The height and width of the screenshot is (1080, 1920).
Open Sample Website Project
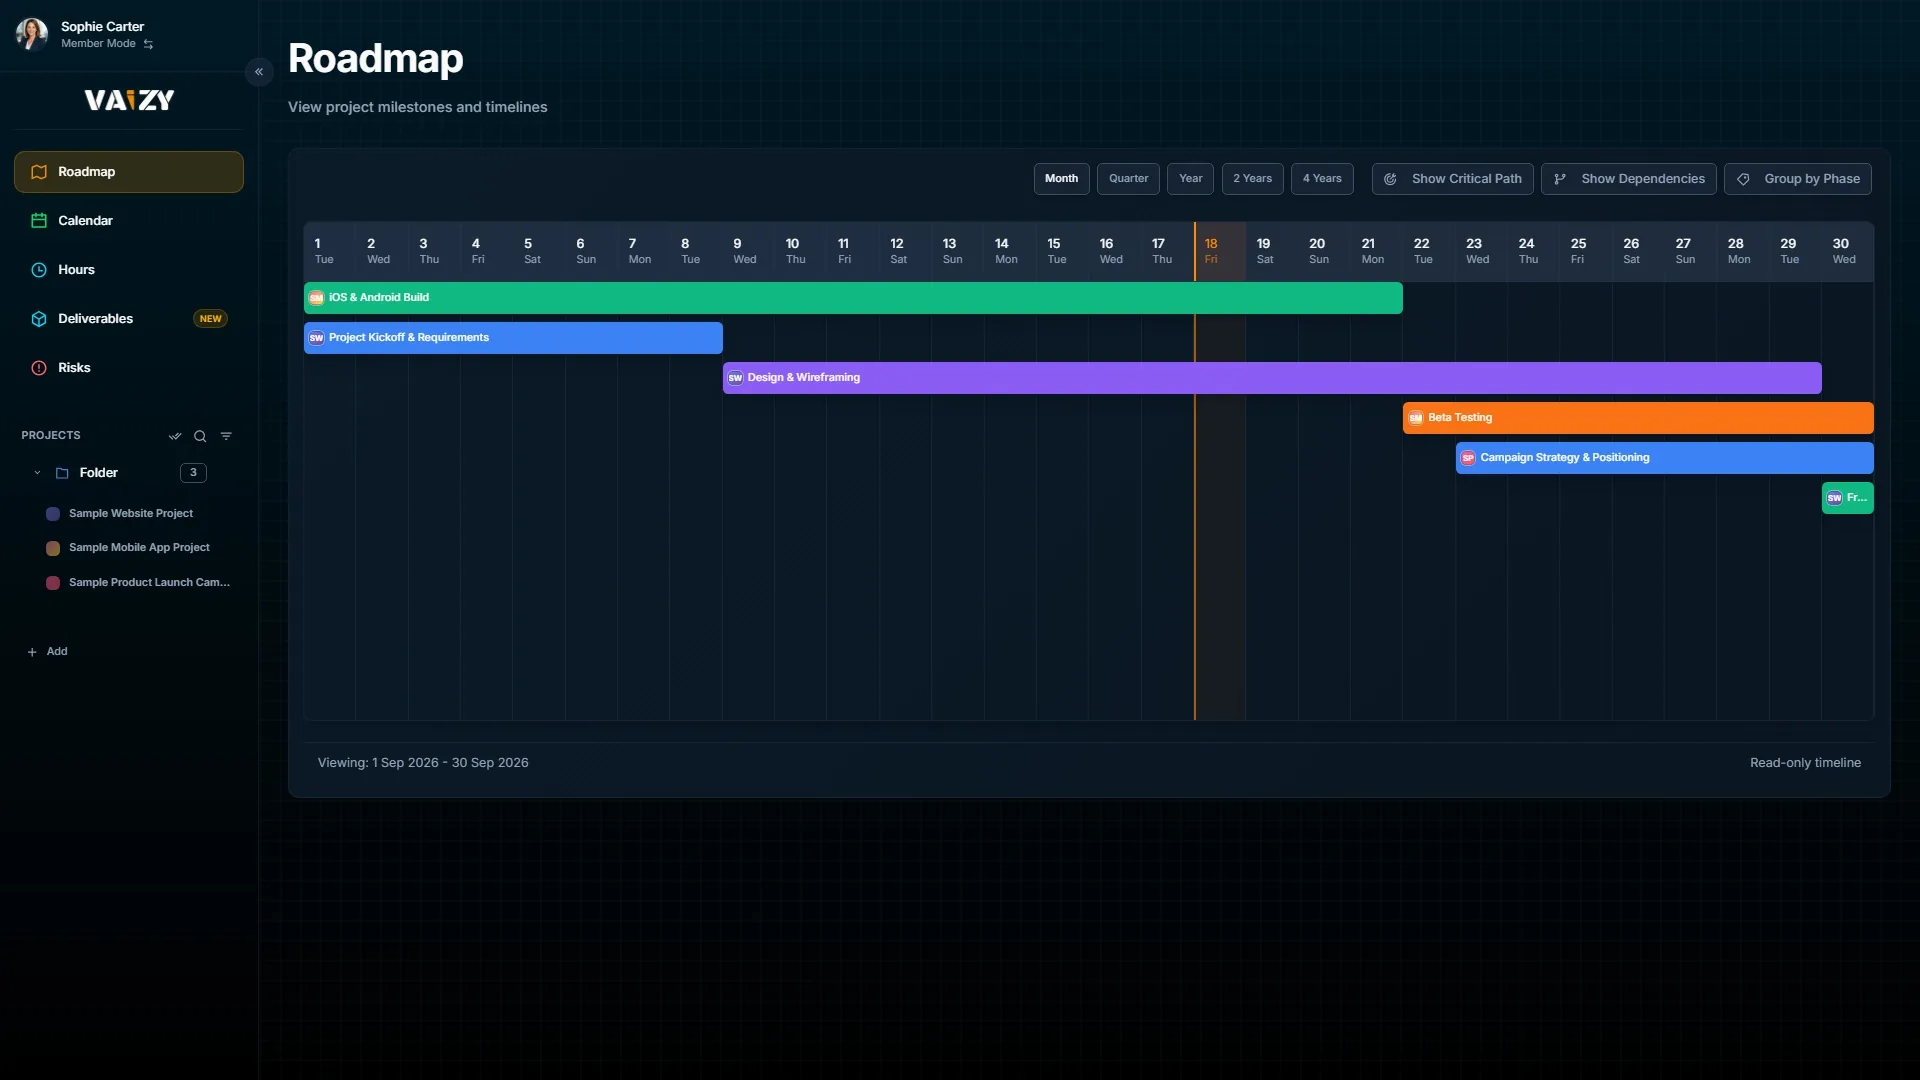point(131,514)
